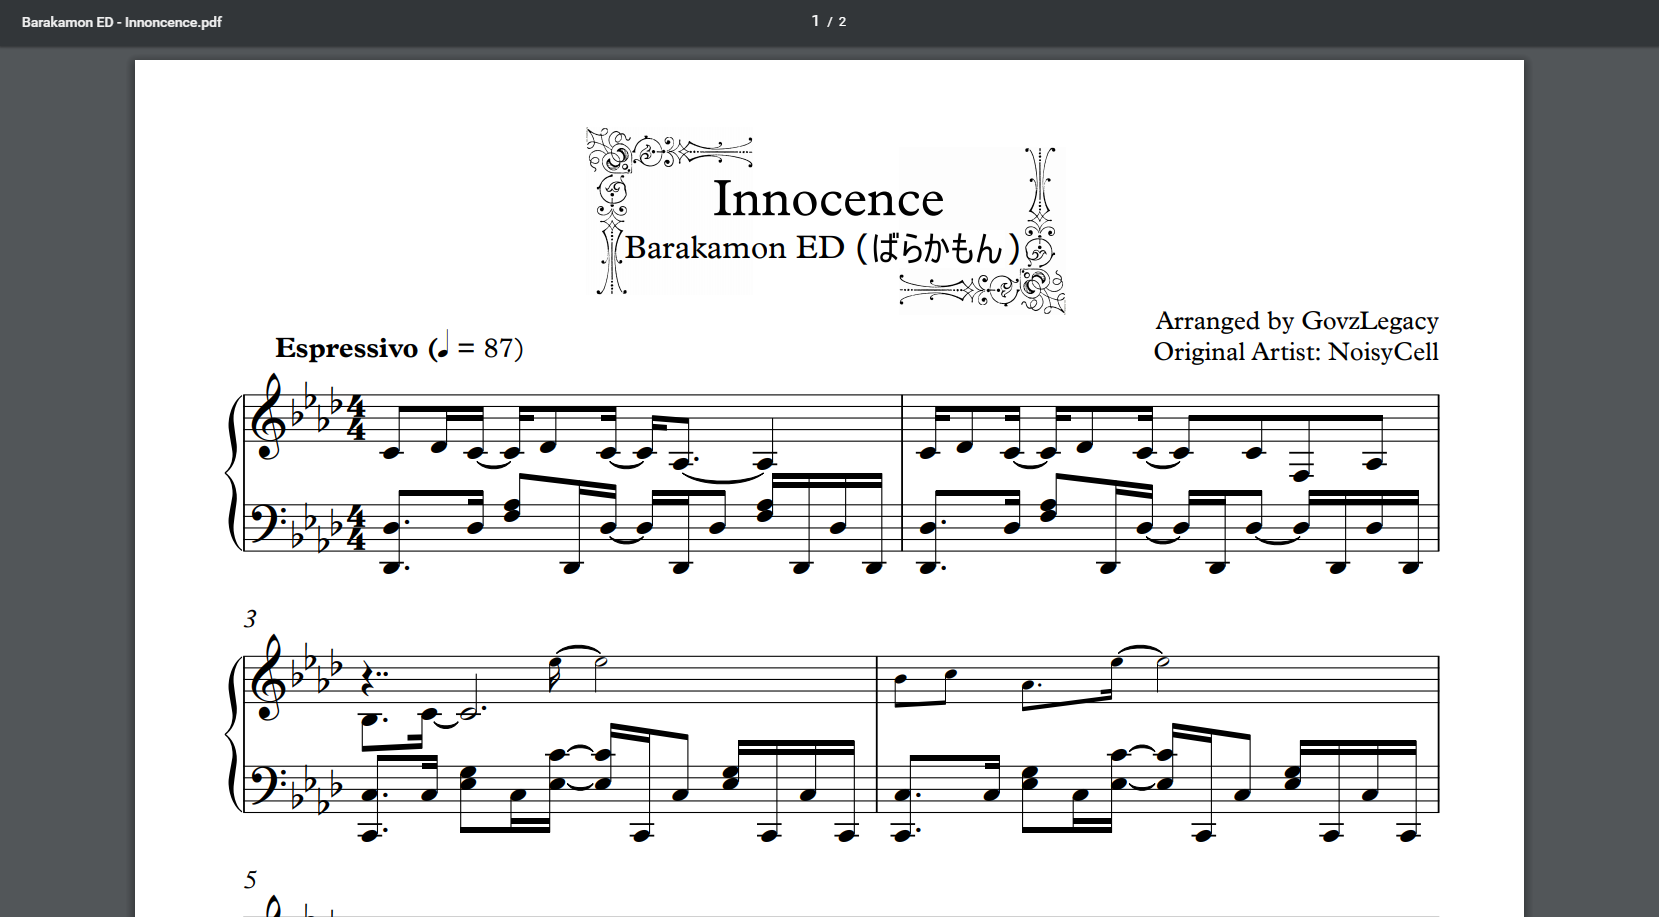Click the bottom-right ornamental corner flourish
Viewport: 1659px width, 917px height.
[x=1040, y=290]
